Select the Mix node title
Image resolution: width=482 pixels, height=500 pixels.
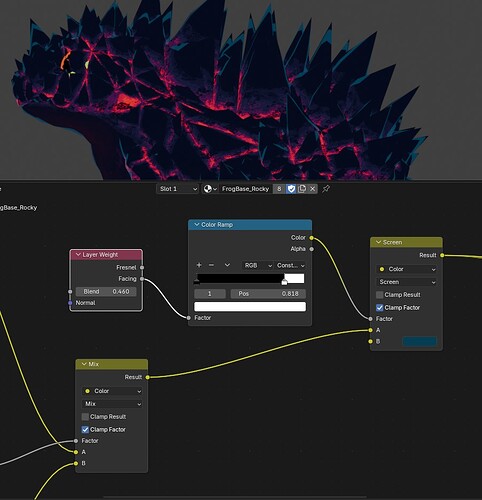point(94,364)
